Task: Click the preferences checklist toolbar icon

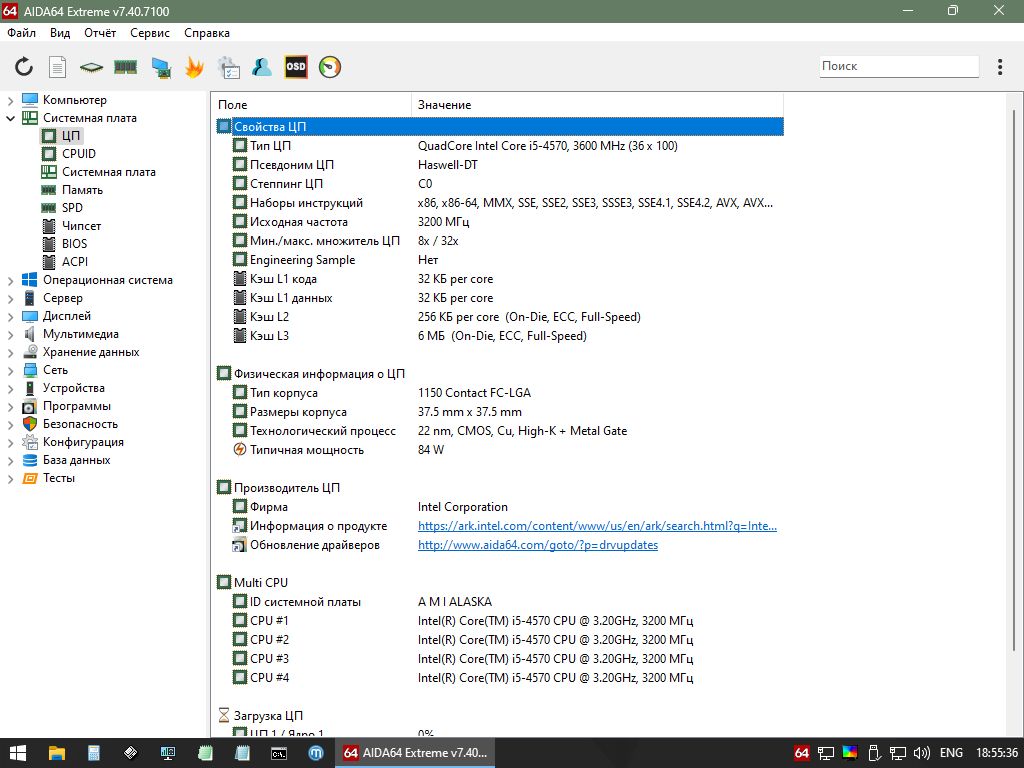Action: point(229,67)
